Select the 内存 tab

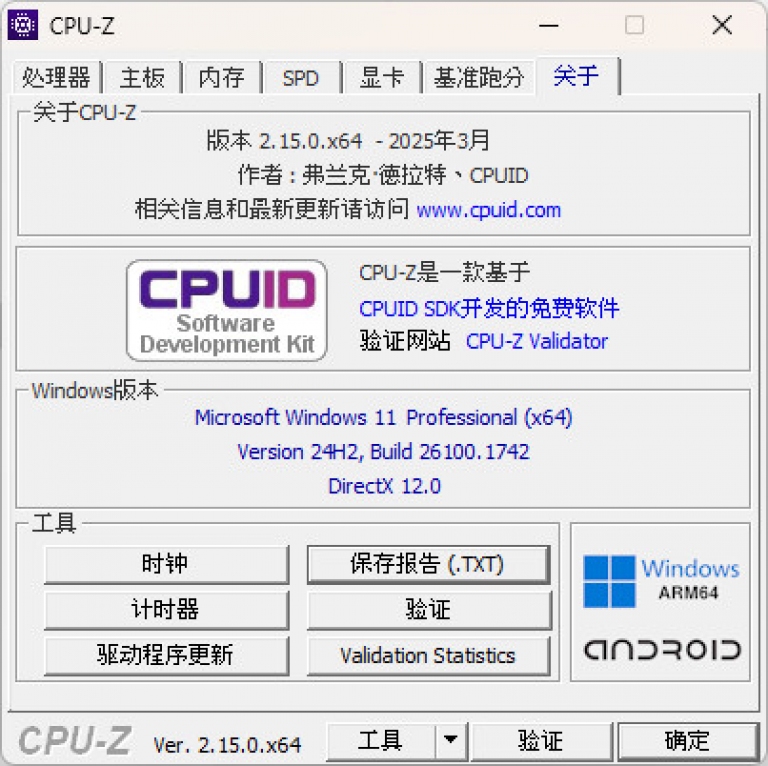221,77
